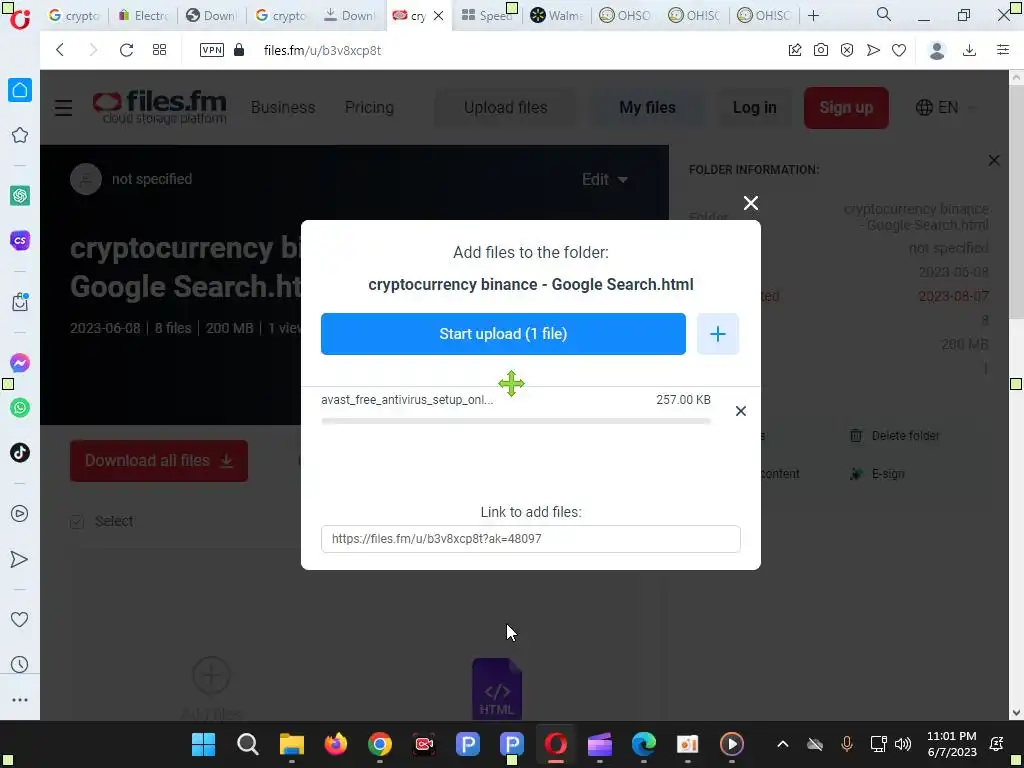Click Start upload (1 file)
This screenshot has width=1024, height=768.
(504, 334)
